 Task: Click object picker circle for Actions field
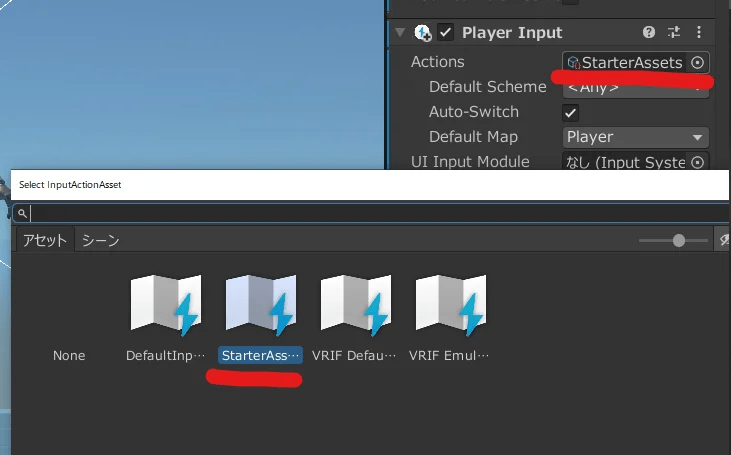tap(698, 62)
